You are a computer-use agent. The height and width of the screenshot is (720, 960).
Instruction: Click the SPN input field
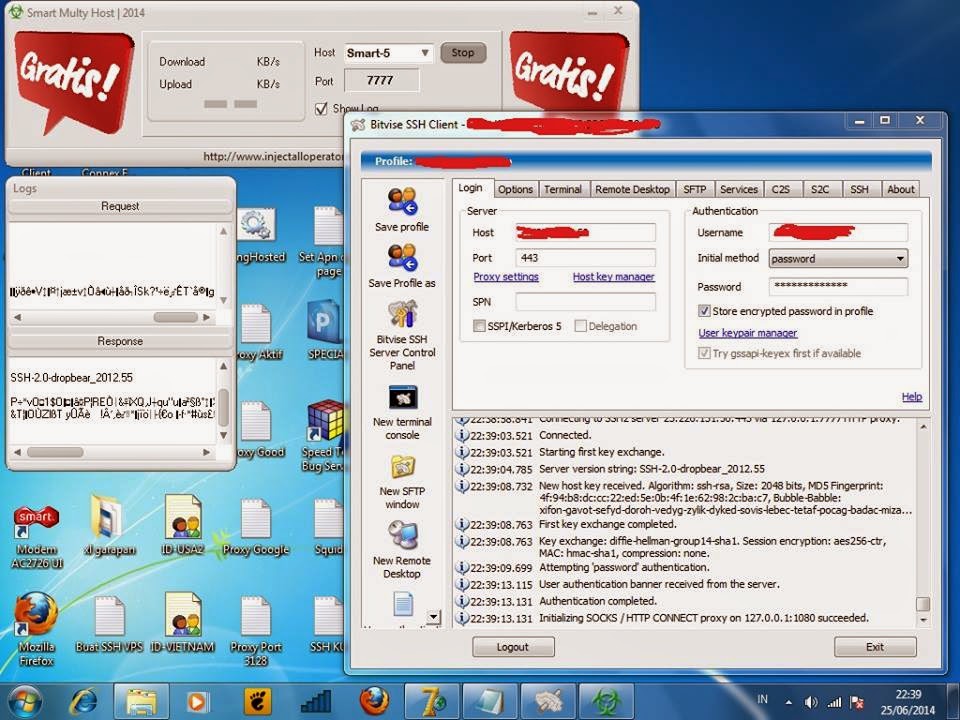[x=585, y=302]
